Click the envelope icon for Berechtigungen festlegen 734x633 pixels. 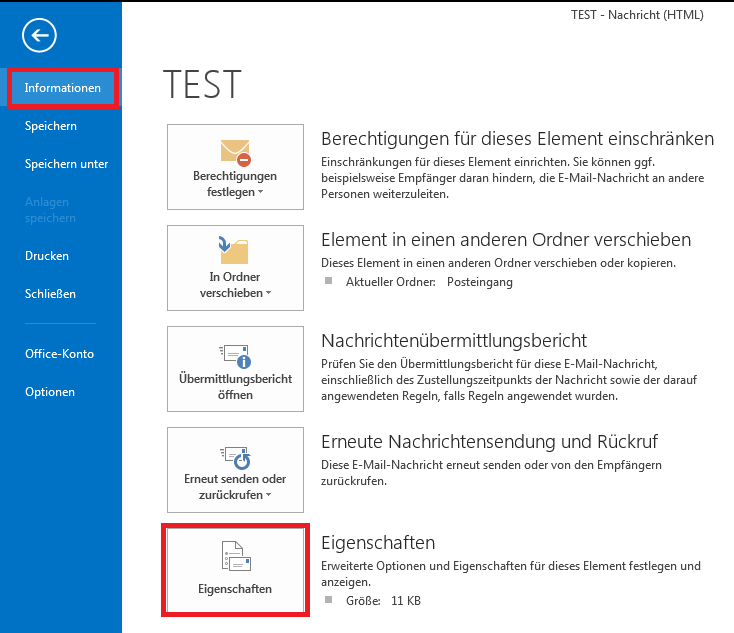235,152
